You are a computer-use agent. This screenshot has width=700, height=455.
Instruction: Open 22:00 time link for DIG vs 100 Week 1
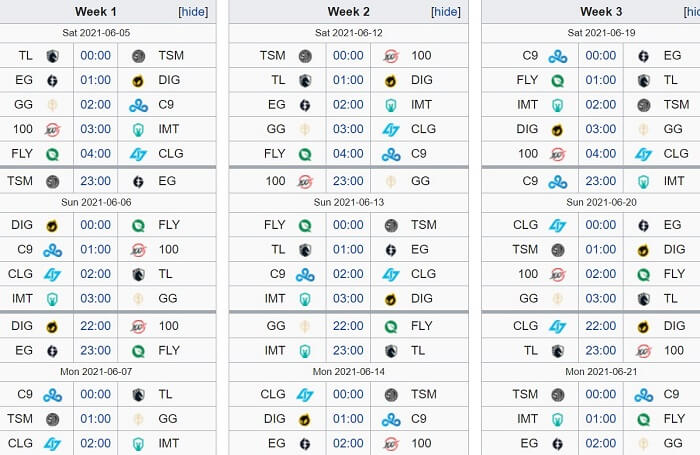[x=96, y=326]
